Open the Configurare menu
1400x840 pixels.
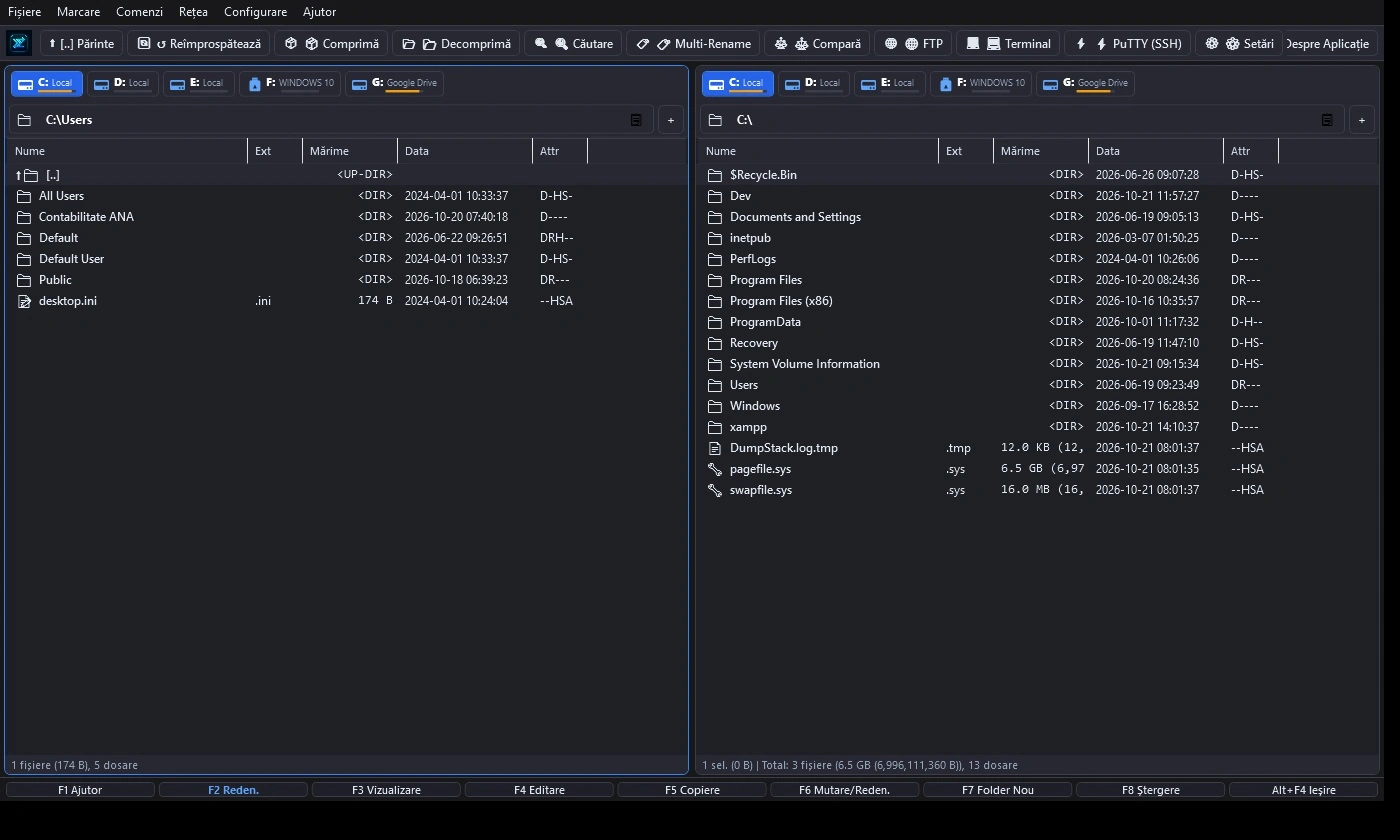point(255,12)
